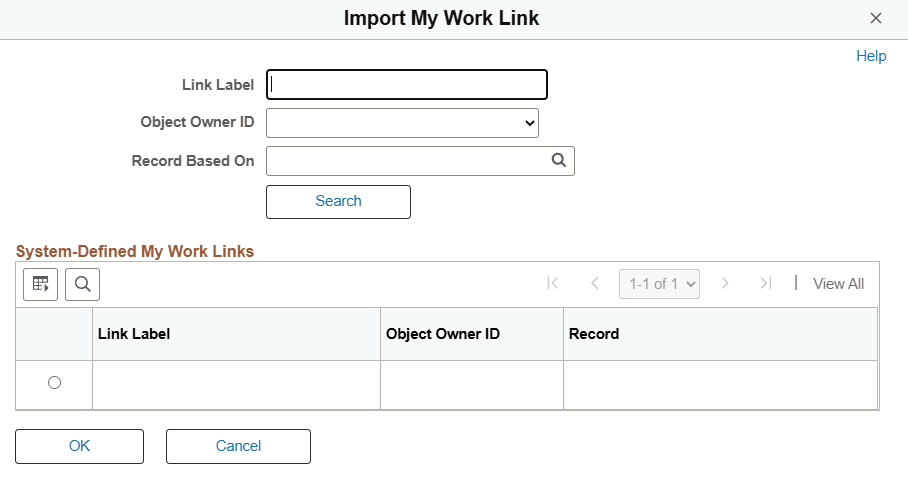908x477 pixels.
Task: Click the Record column header
Action: 594,334
